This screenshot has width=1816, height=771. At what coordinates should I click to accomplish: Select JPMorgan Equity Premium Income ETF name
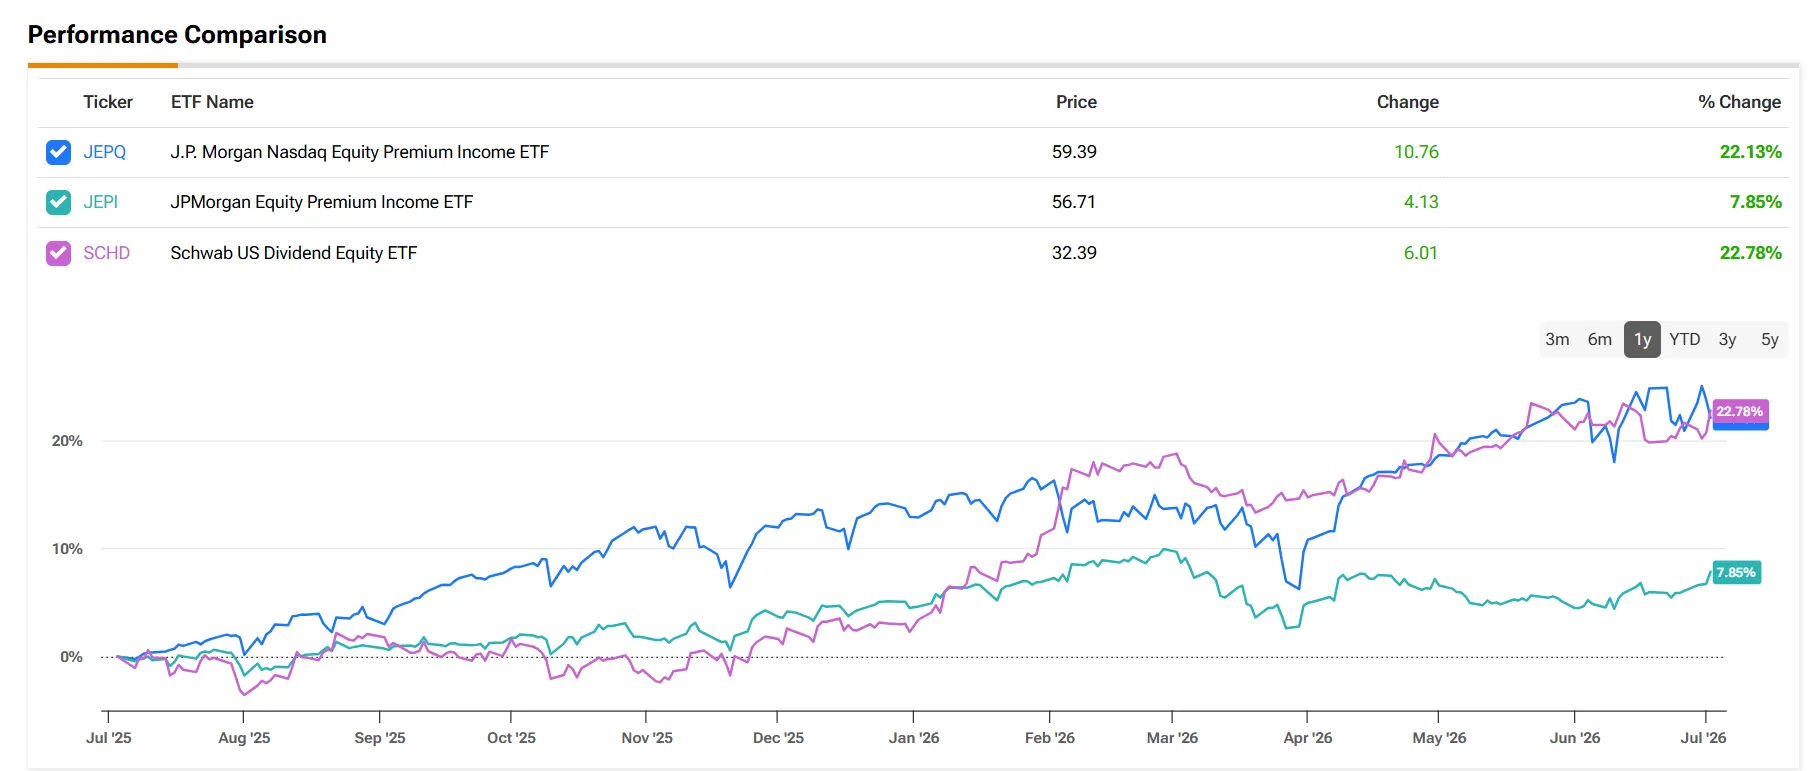coord(322,202)
